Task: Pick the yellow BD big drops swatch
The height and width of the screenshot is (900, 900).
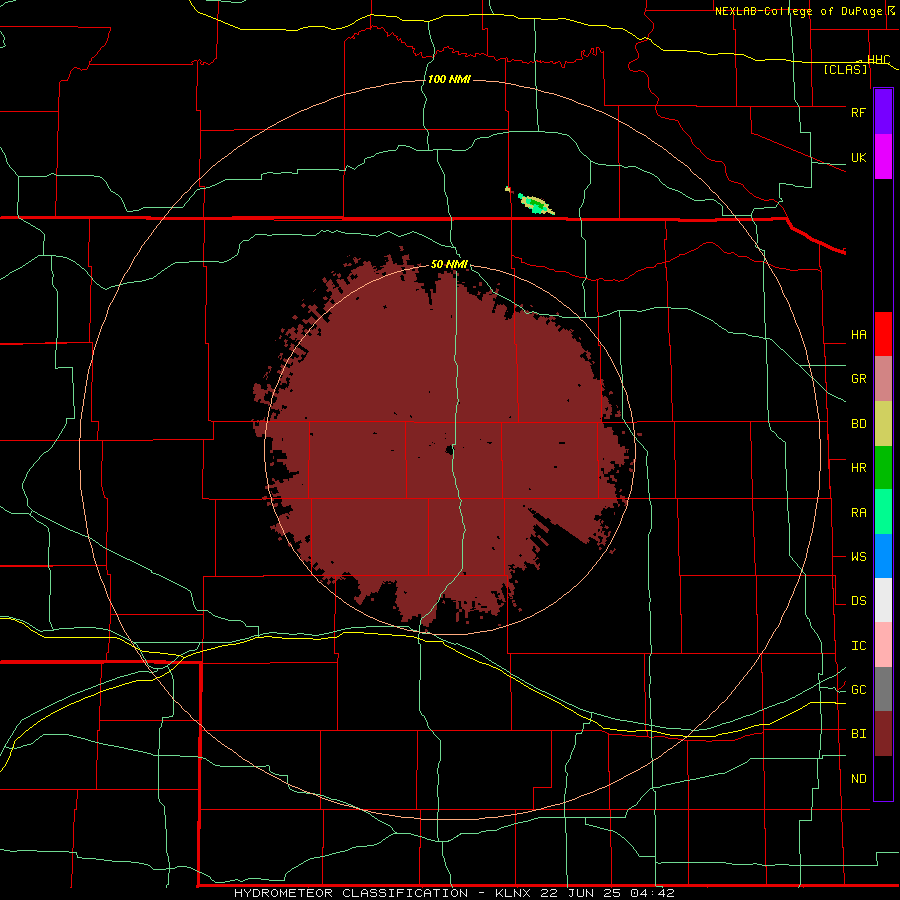Action: point(883,424)
